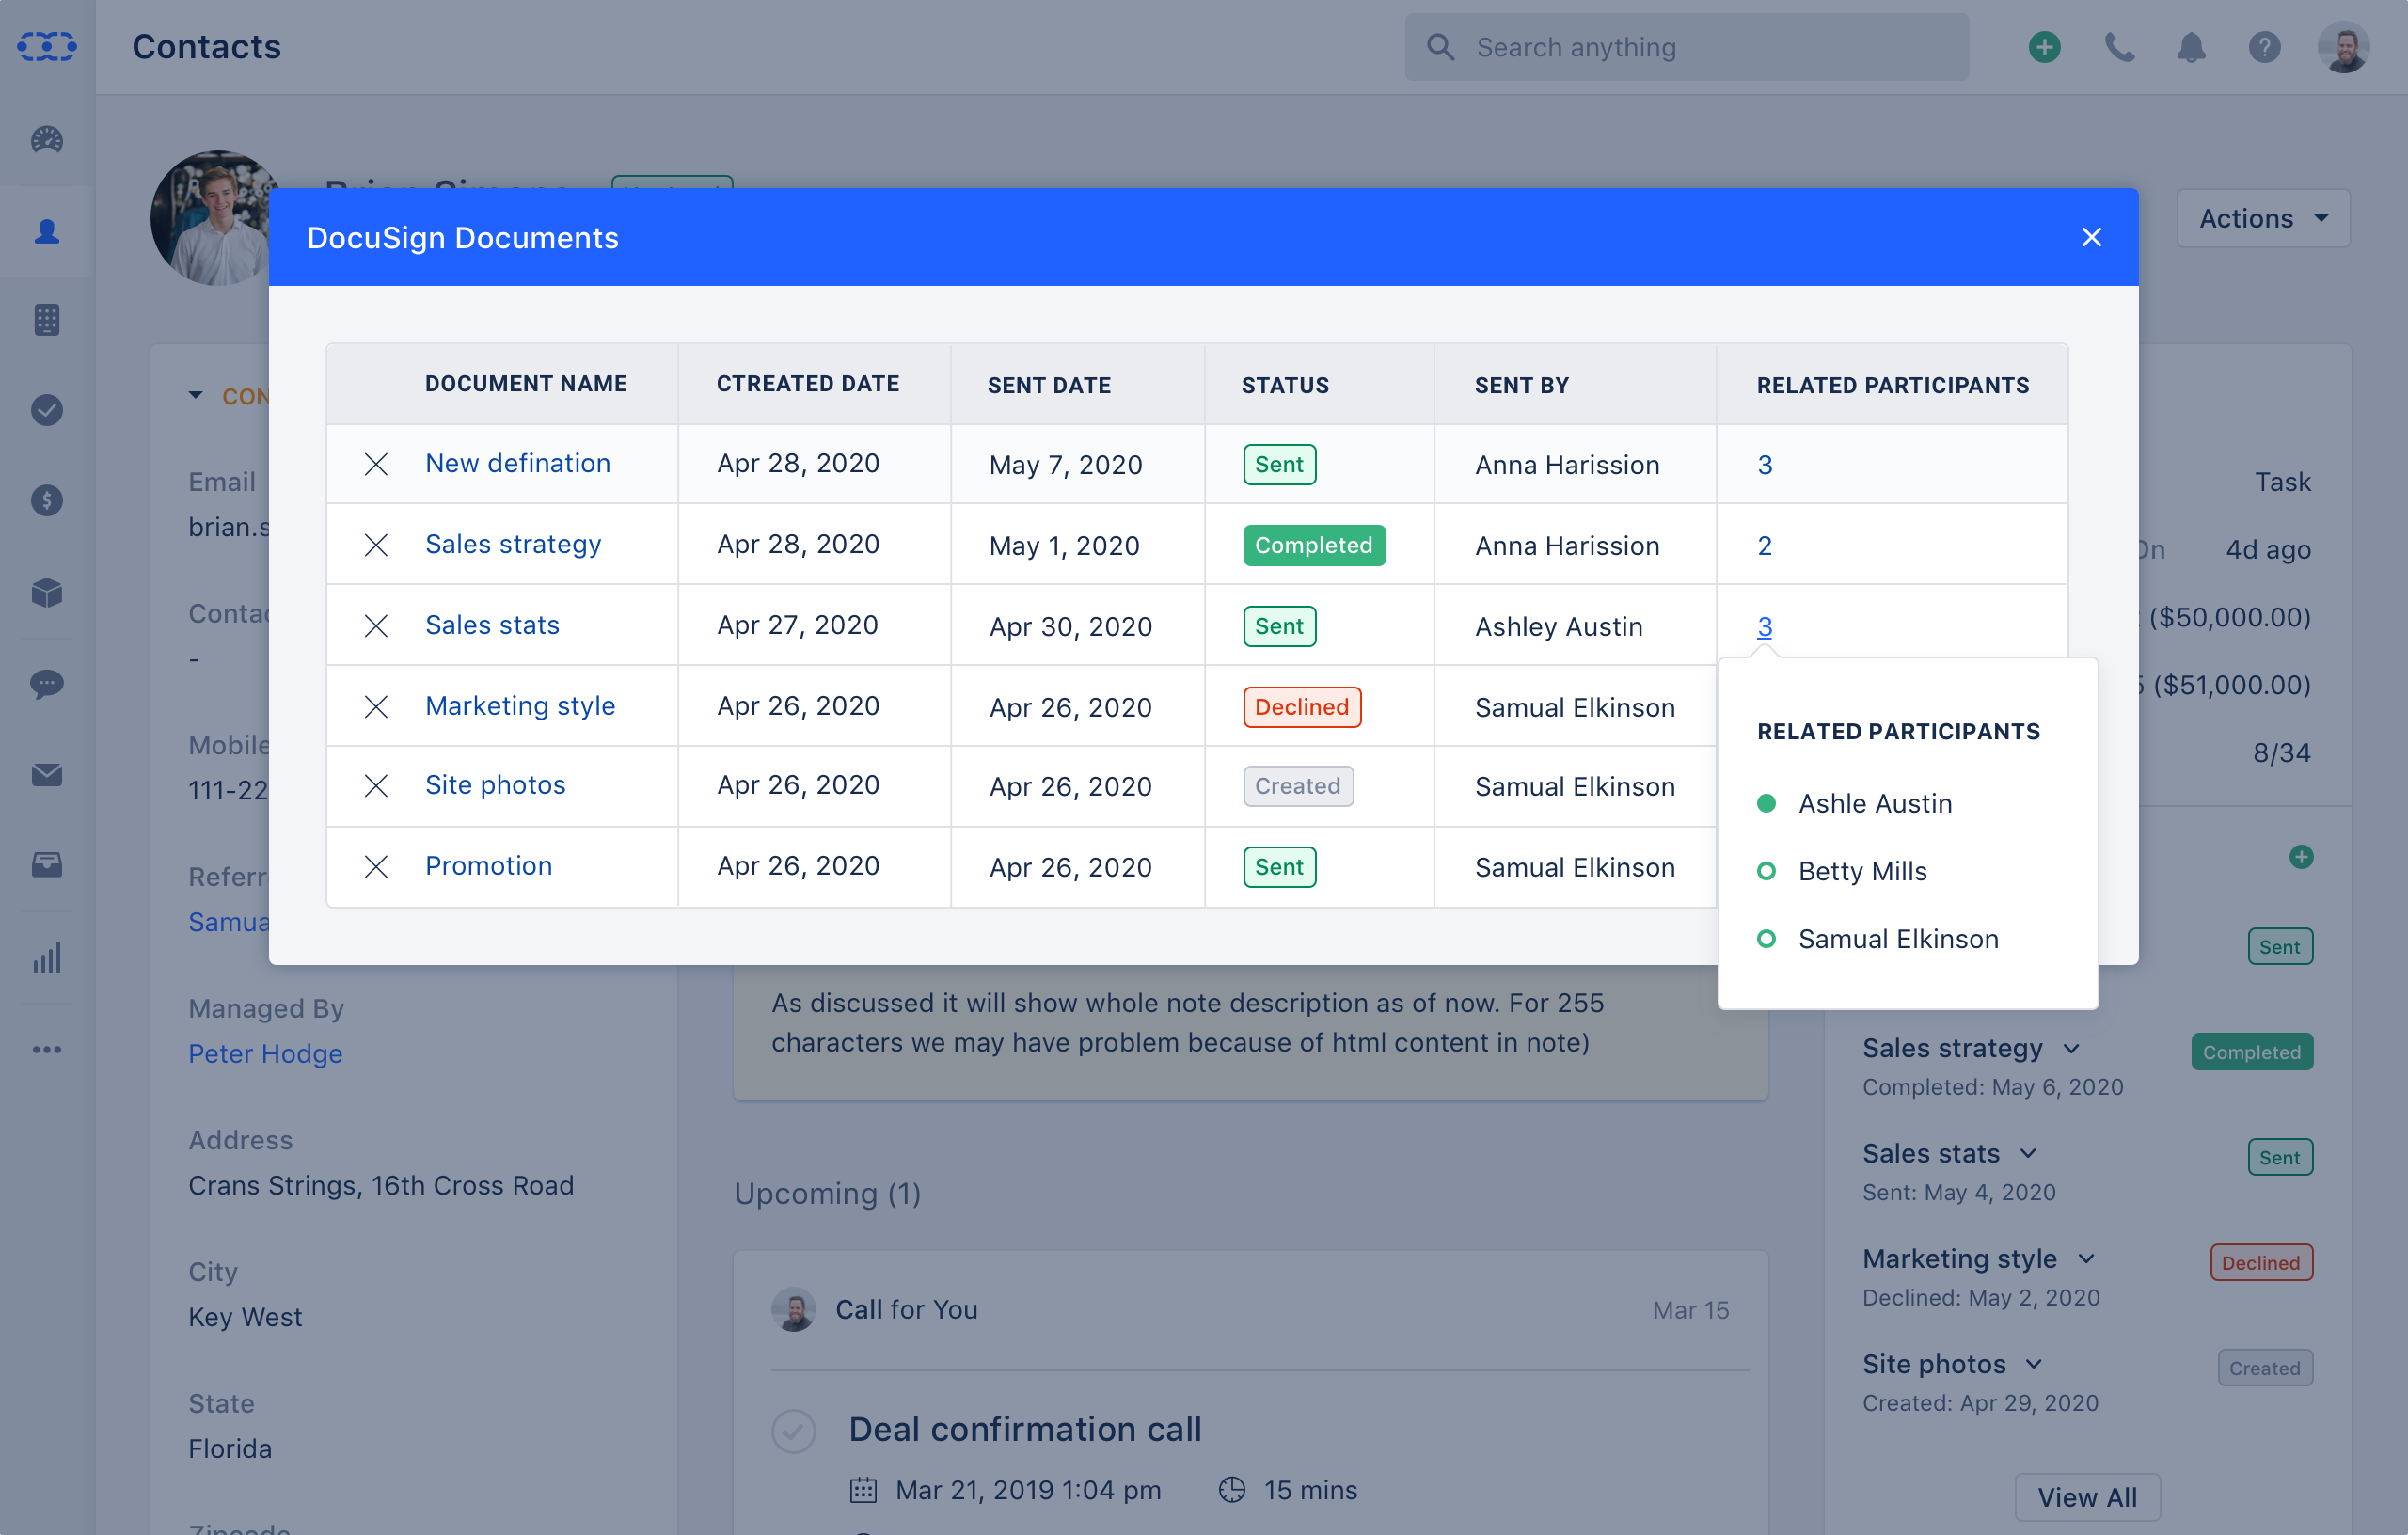Click the Sent By column header
The width and height of the screenshot is (2408, 1535).
pyautogui.click(x=1521, y=386)
